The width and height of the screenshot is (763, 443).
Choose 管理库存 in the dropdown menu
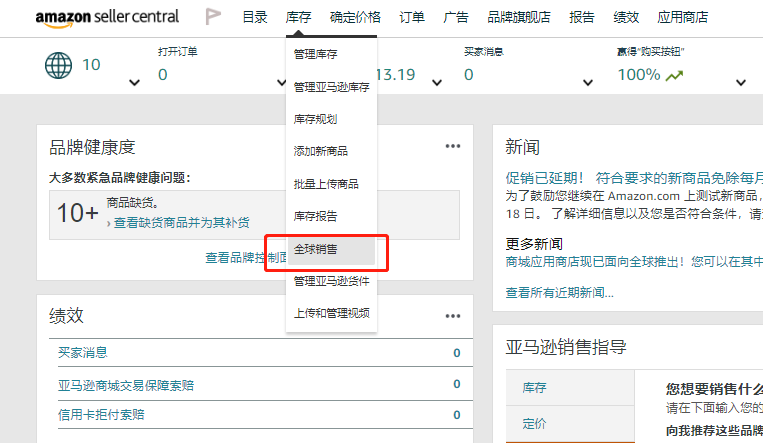coord(315,54)
